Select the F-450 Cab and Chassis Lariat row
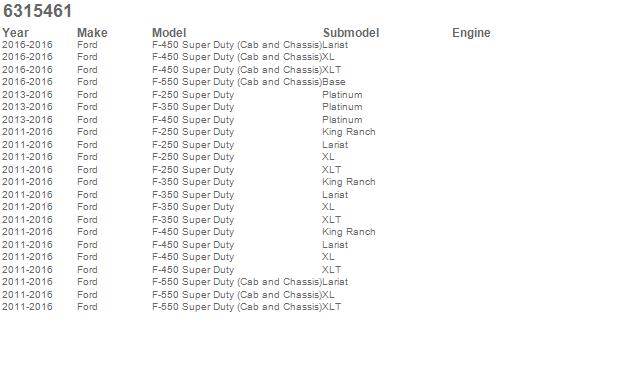The image size is (628, 375). coord(175,44)
